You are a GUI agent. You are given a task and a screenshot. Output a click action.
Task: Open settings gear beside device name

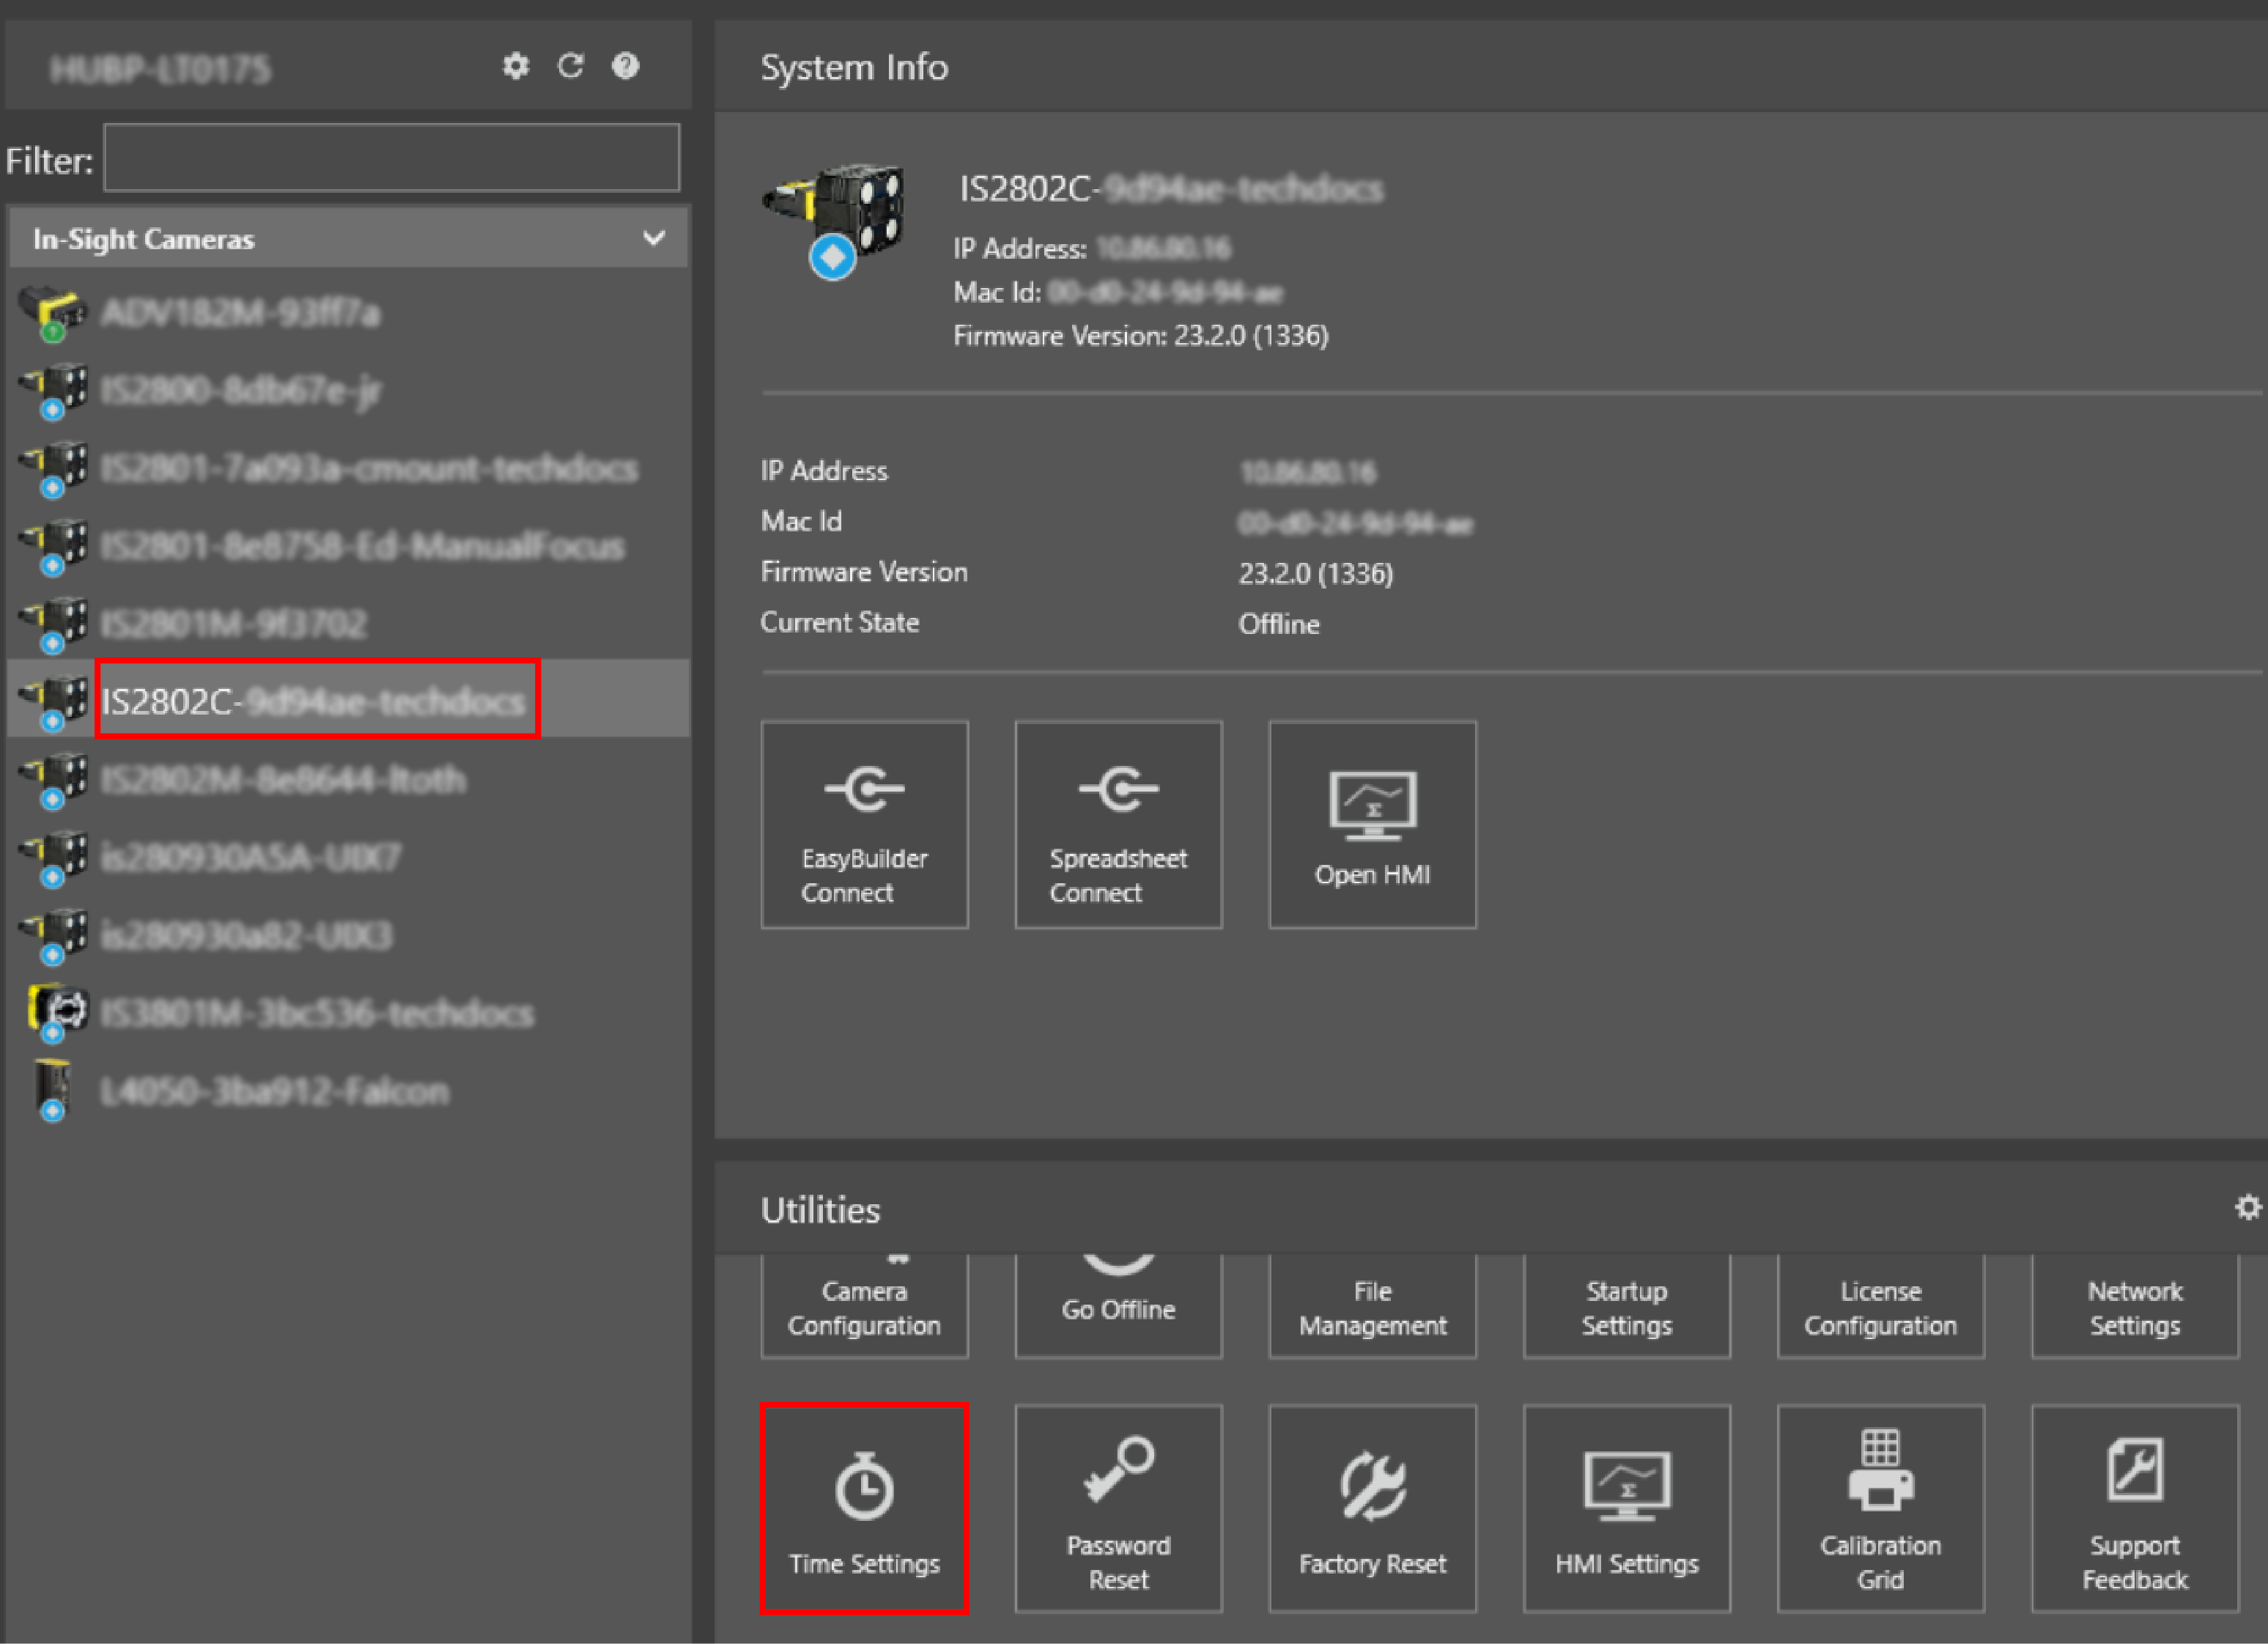coord(515,66)
